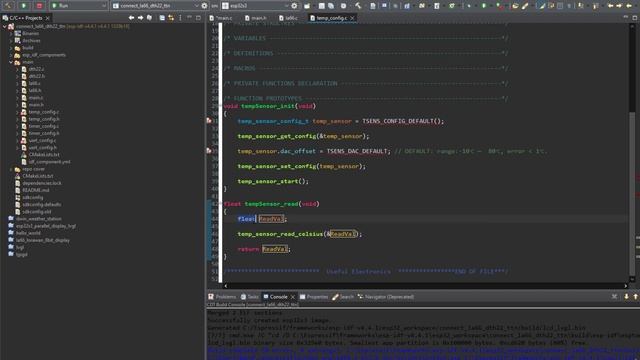Screen dimensions: 640x360
Task: Open the Search tab in bottom panel
Action: tap(343, 297)
